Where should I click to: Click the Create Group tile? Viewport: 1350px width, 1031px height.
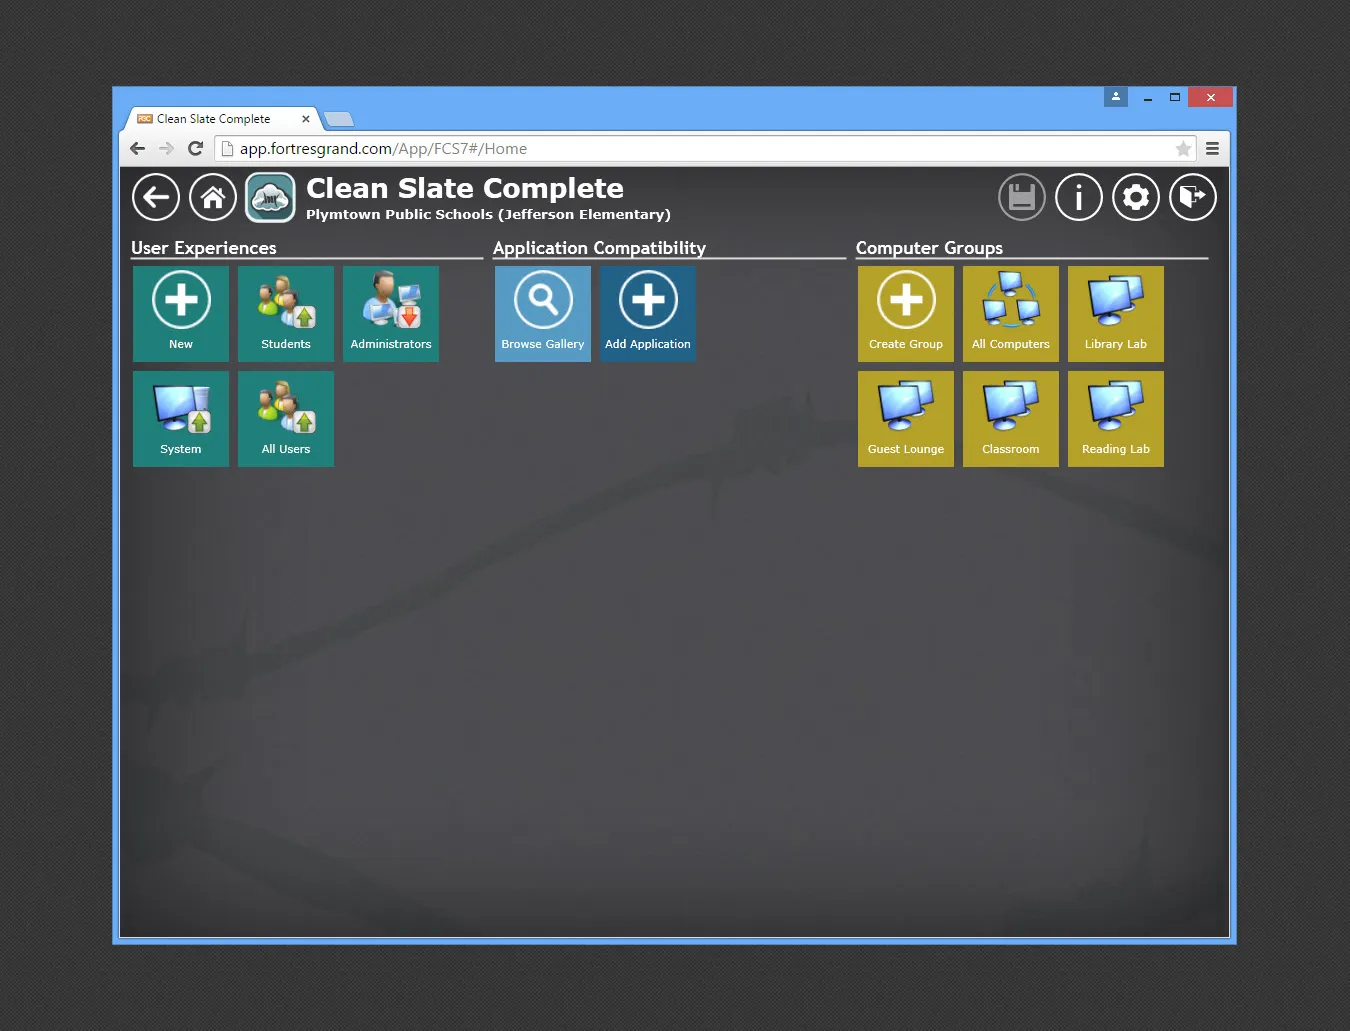point(906,314)
